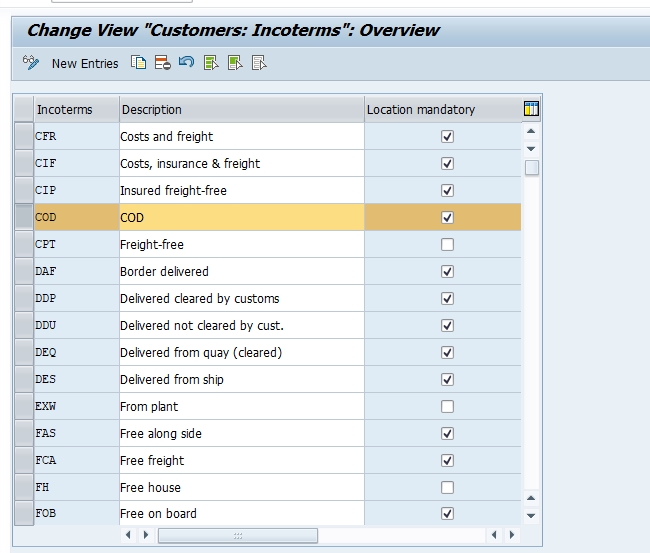The height and width of the screenshot is (553, 650).
Task: Click the 'Delivered cleared by customs' description
Action: point(242,298)
